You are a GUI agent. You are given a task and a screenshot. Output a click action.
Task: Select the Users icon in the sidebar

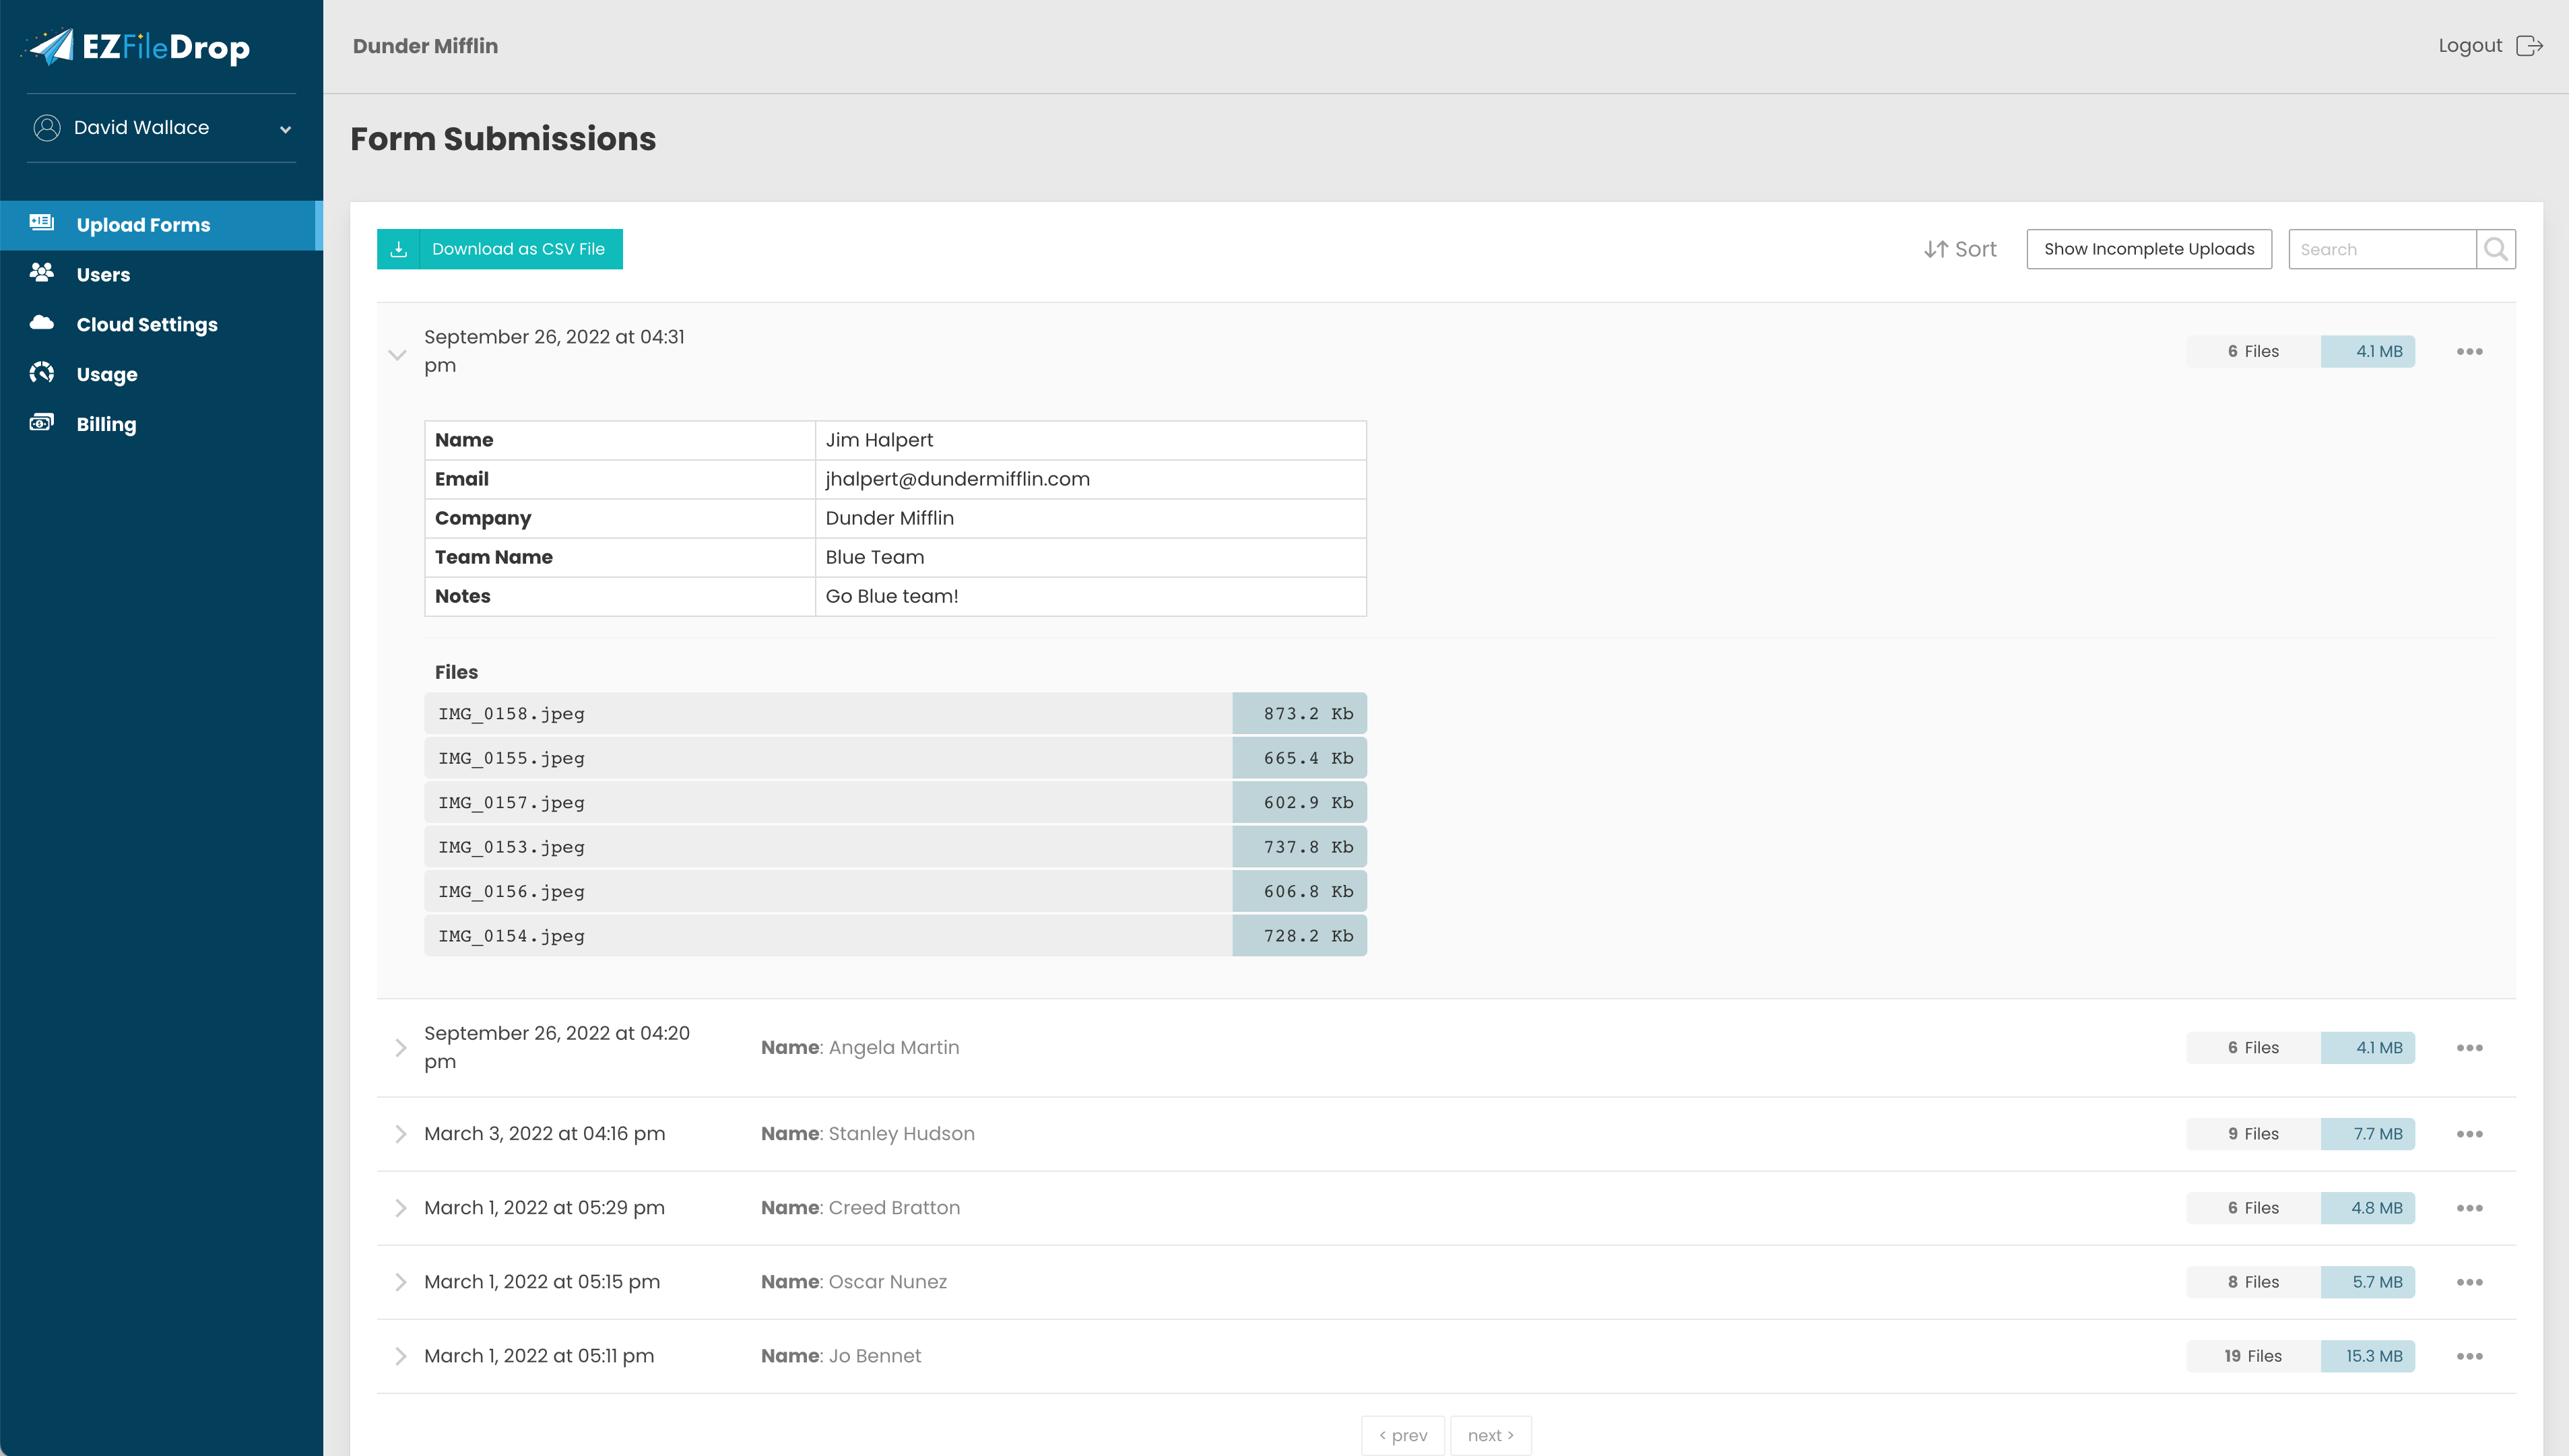tap(42, 274)
